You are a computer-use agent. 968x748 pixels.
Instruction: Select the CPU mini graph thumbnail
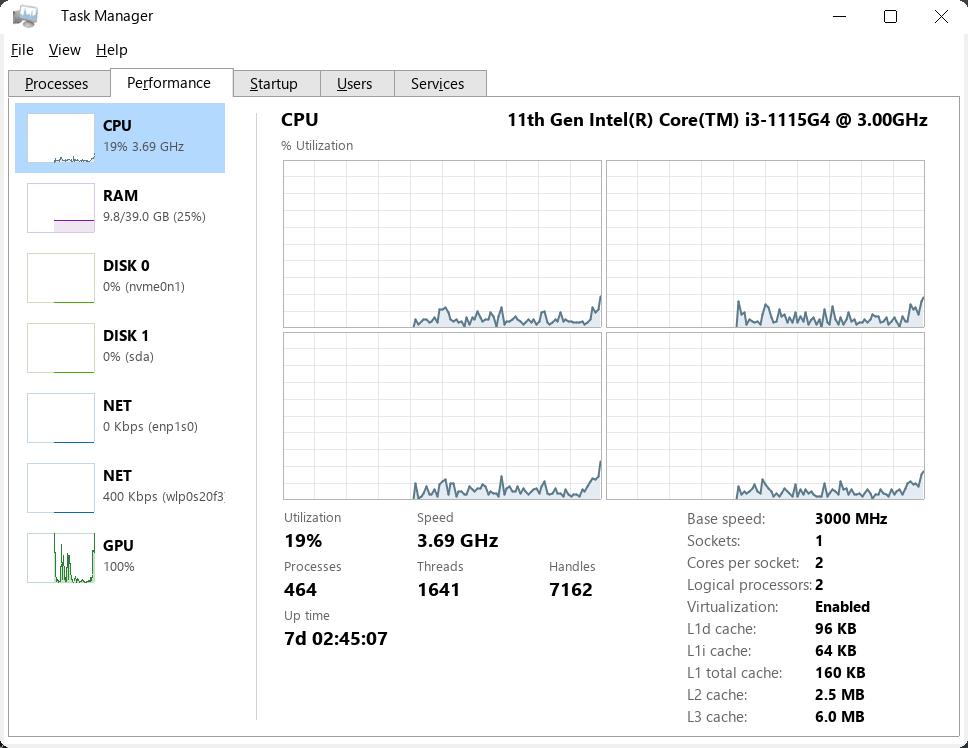coord(61,138)
